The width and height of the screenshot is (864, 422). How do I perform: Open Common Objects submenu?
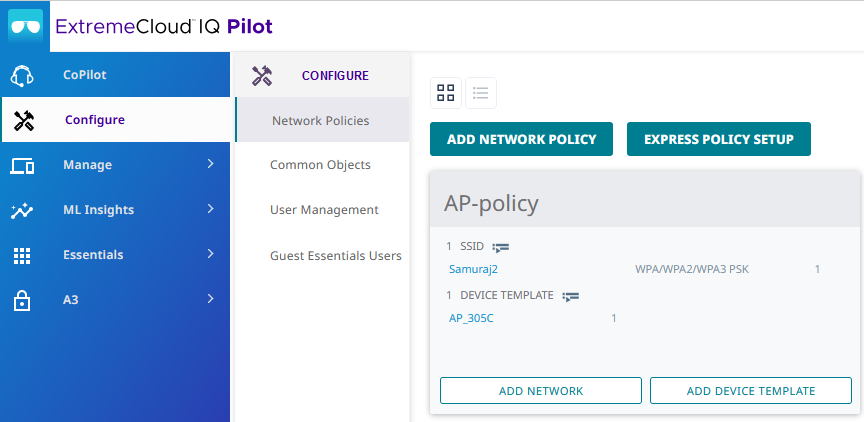point(322,165)
